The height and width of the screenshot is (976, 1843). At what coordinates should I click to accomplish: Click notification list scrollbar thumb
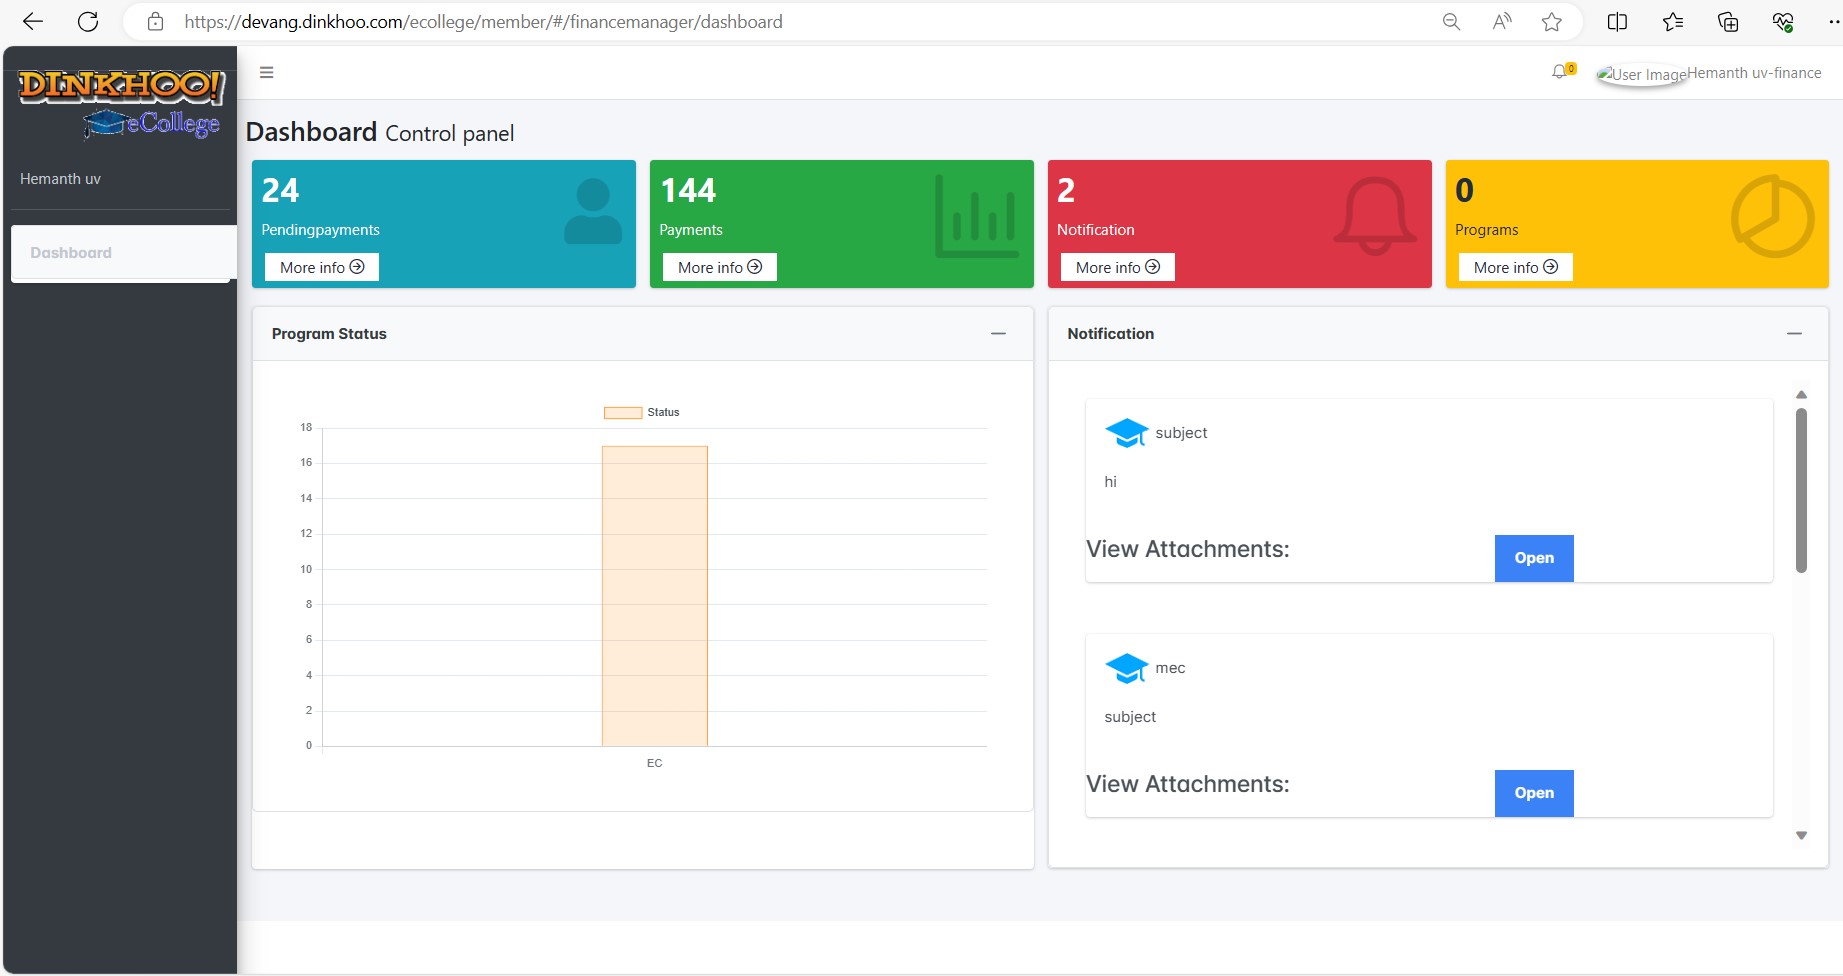(1801, 490)
